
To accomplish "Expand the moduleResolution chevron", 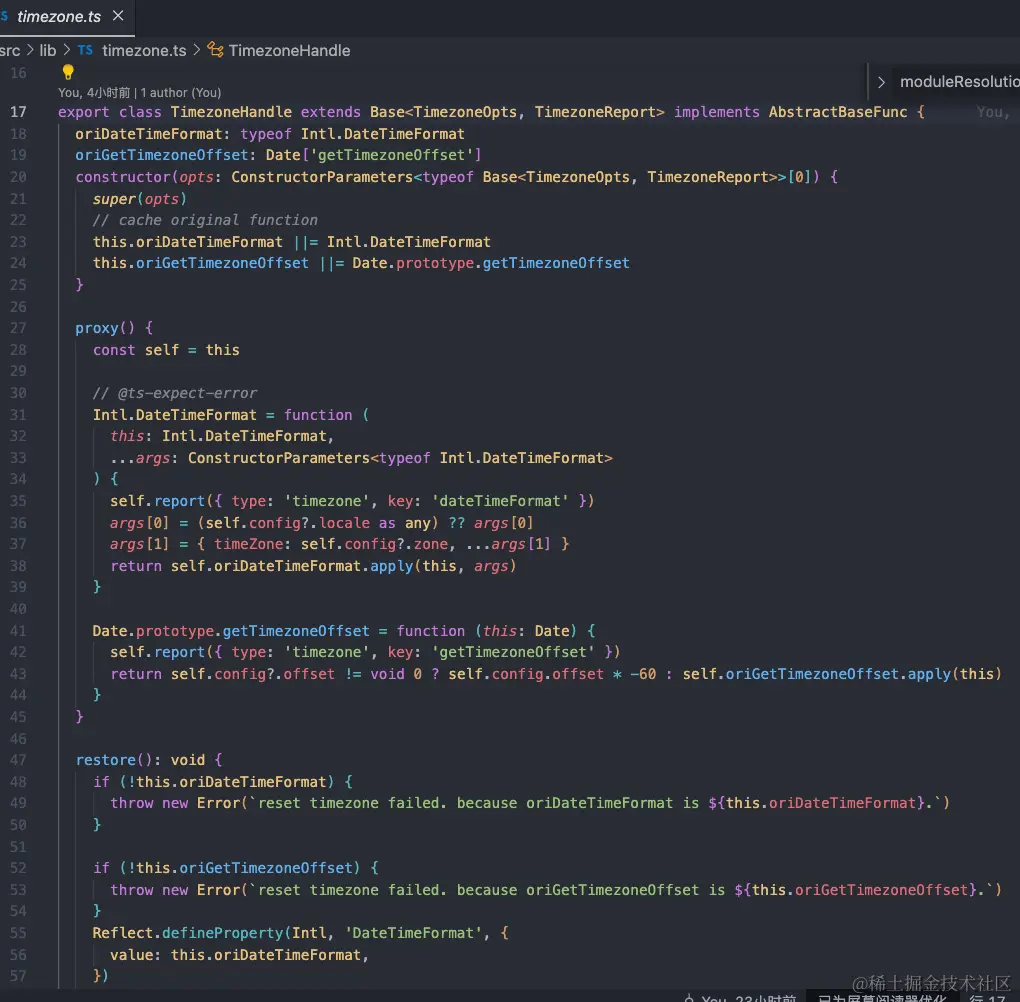I will (x=881, y=83).
